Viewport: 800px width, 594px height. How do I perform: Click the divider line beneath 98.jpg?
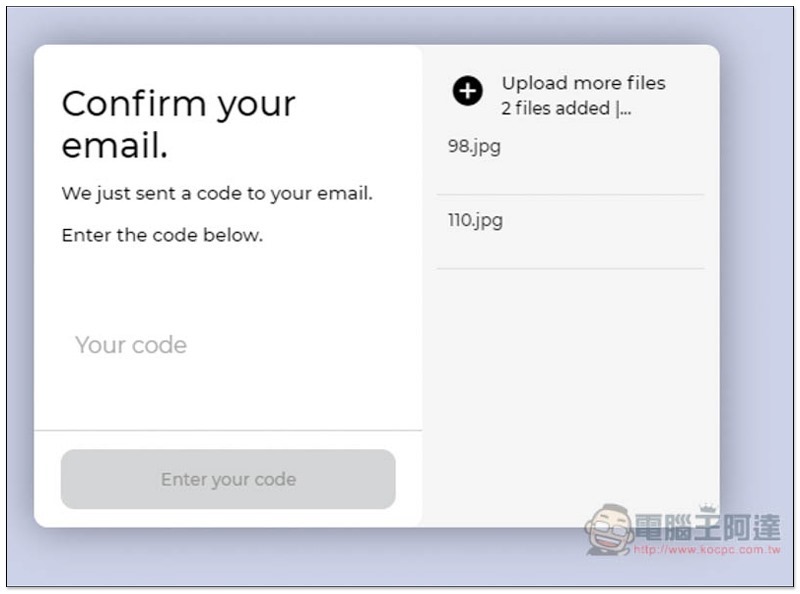[570, 194]
